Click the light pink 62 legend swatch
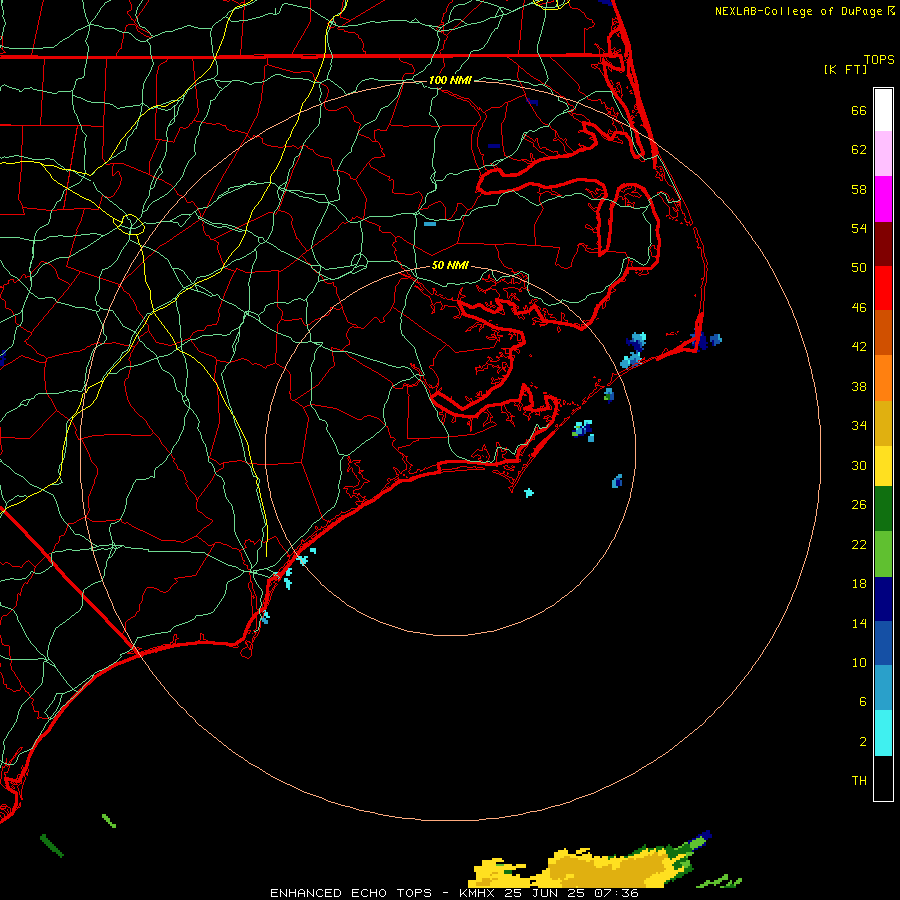This screenshot has width=900, height=900. 883,154
